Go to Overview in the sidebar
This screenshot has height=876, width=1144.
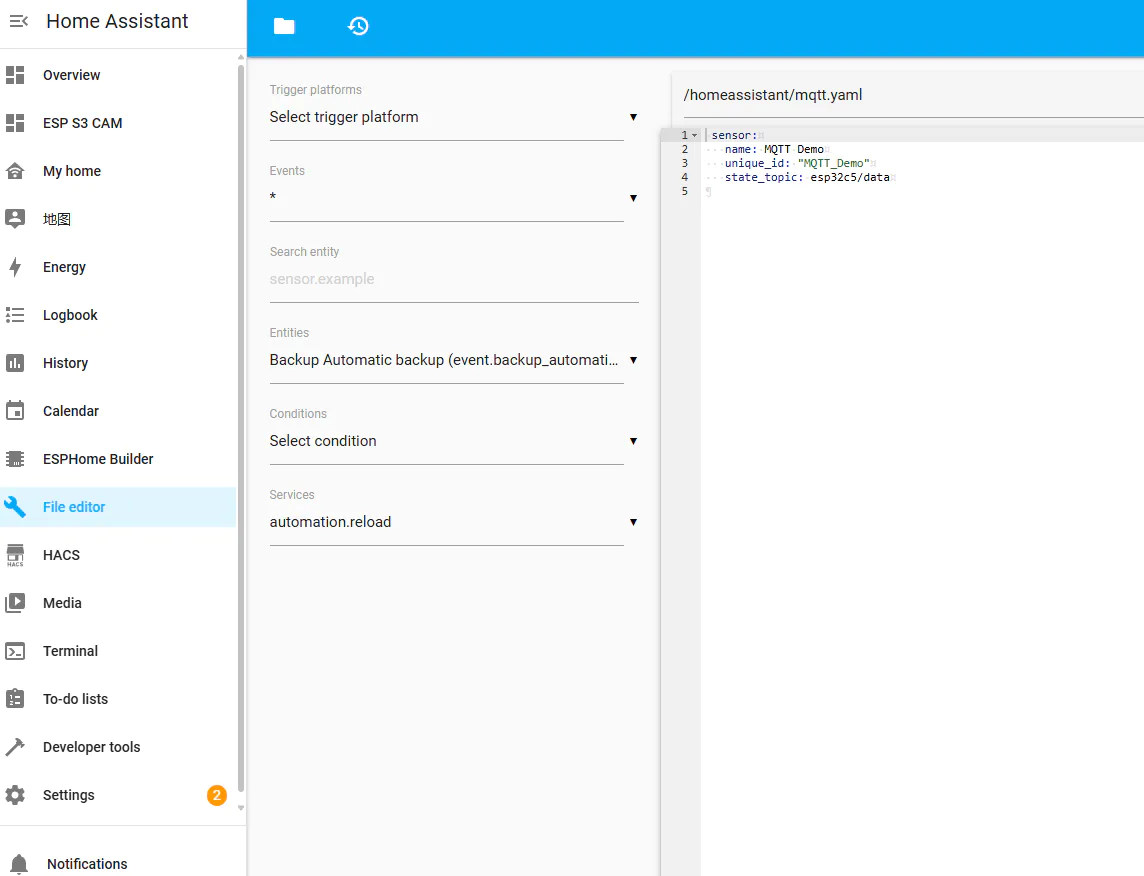pos(72,75)
